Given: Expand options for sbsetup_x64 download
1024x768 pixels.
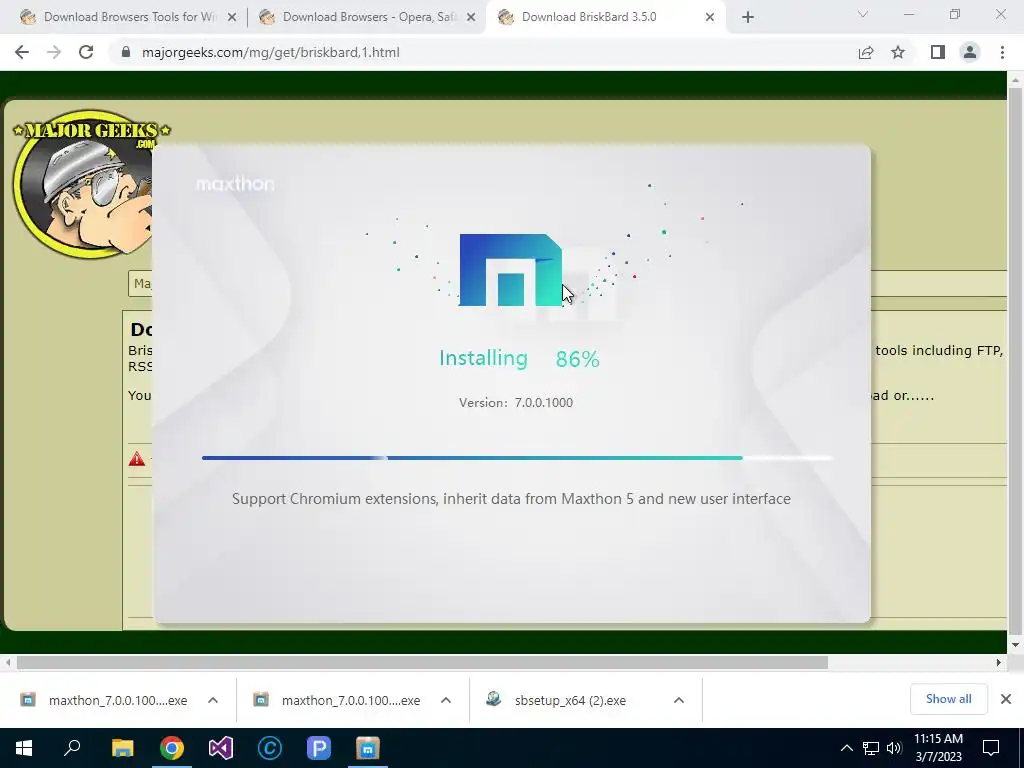Looking at the screenshot, I should [679, 700].
